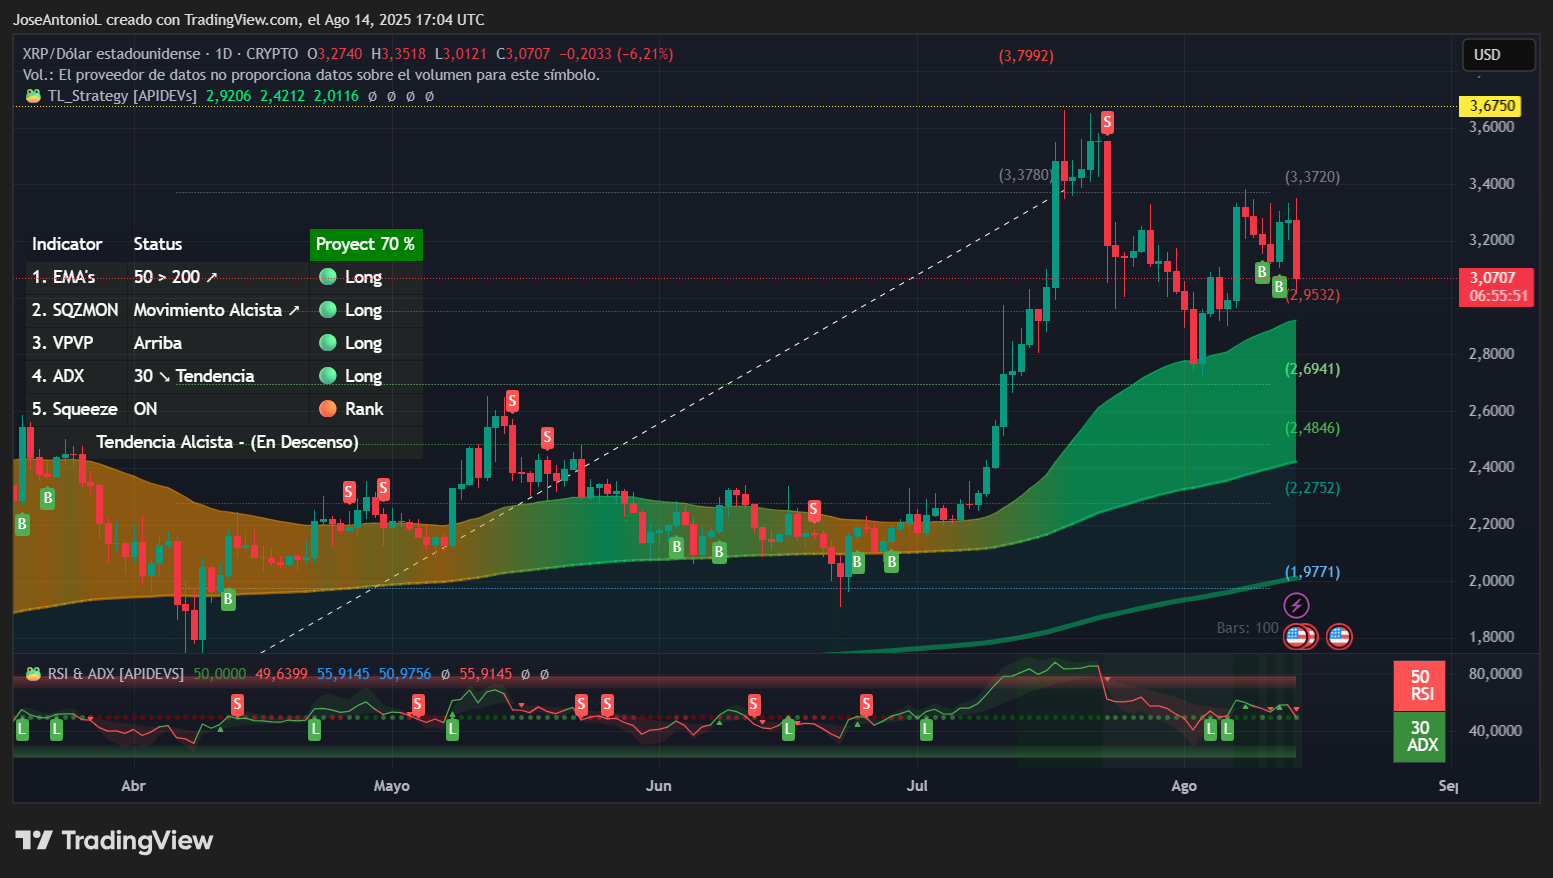1553x878 pixels.
Task: Click the Mayo label on the time axis
Action: (392, 786)
